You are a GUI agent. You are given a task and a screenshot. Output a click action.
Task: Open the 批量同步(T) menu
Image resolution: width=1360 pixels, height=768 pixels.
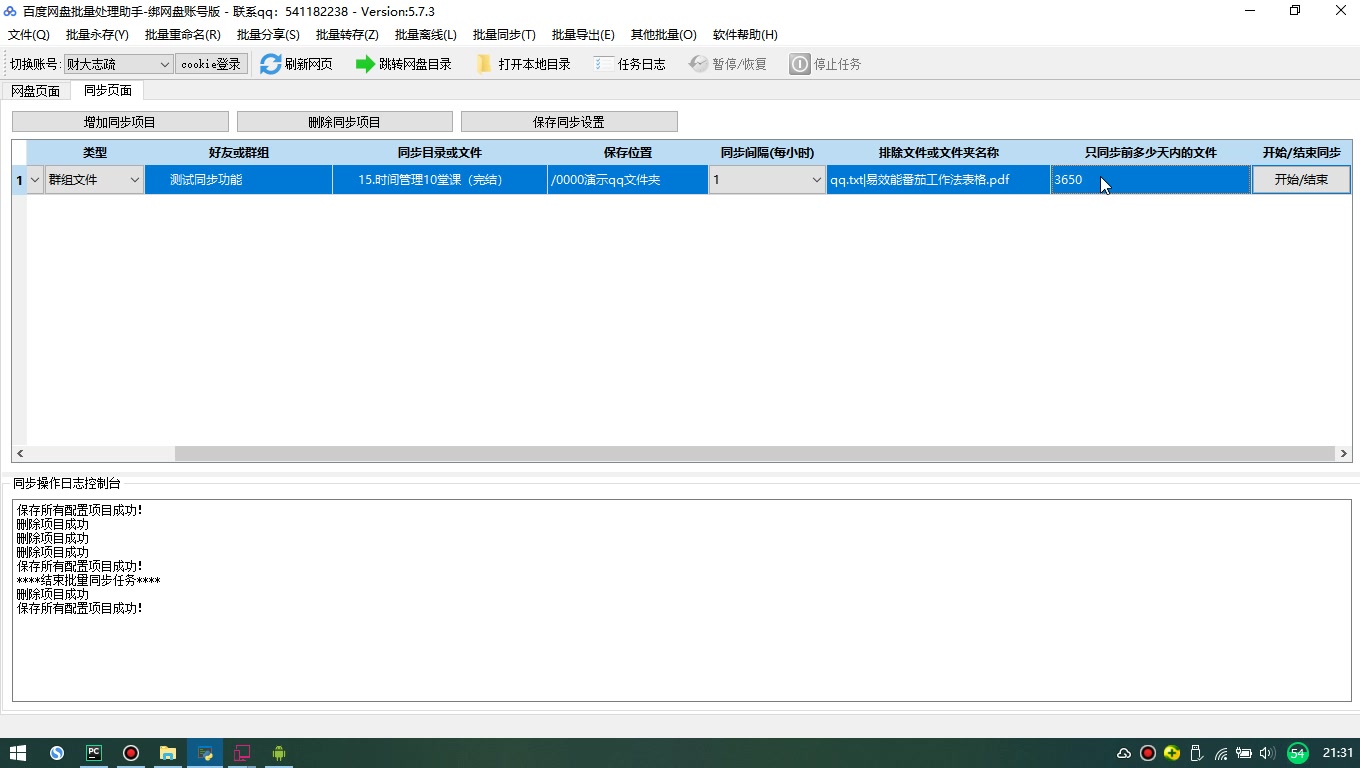point(504,35)
